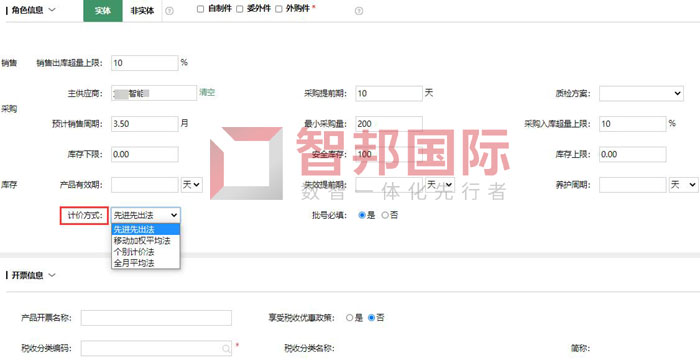Click the 采购入库超量上限 field

[633, 124]
